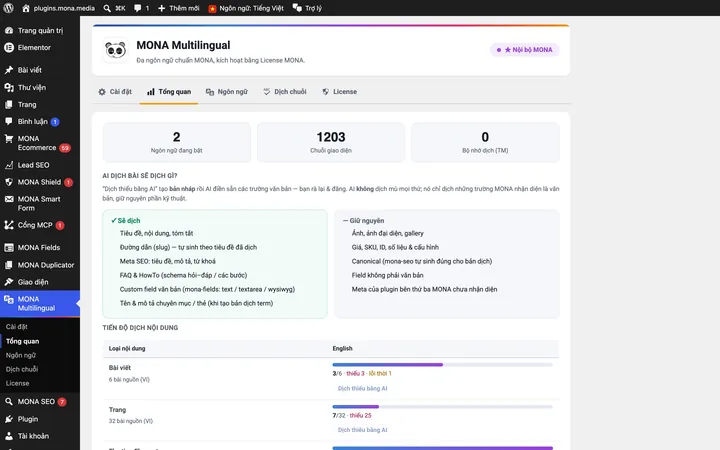
Task: Click the Thư viện media icon
Action: pos(9,87)
